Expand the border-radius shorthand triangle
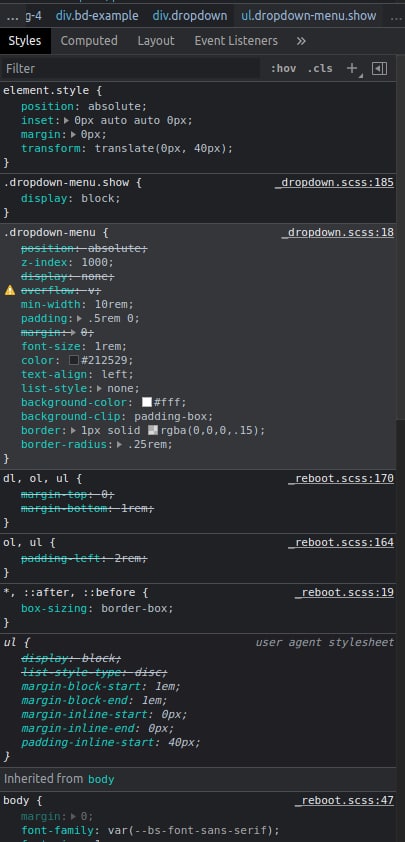The width and height of the screenshot is (405, 842). click(x=119, y=444)
